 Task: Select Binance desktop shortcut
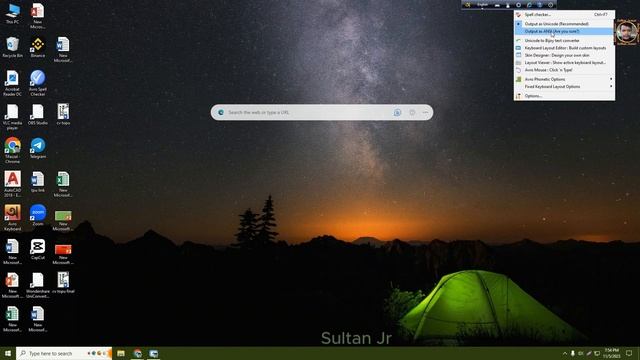point(38,47)
